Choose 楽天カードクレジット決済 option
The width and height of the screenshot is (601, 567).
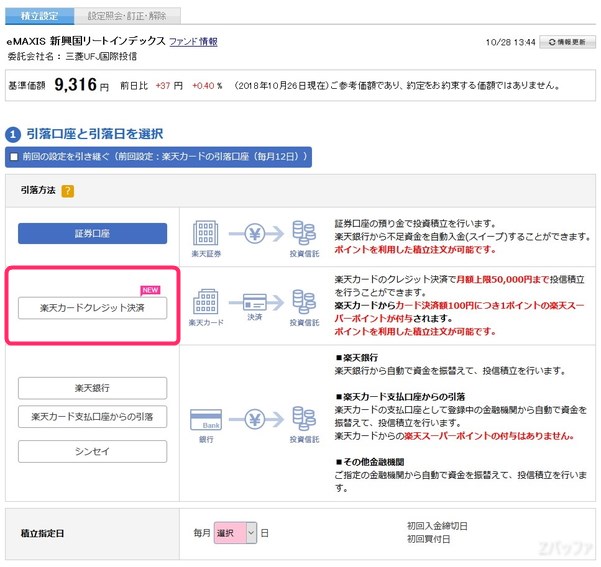point(92,307)
